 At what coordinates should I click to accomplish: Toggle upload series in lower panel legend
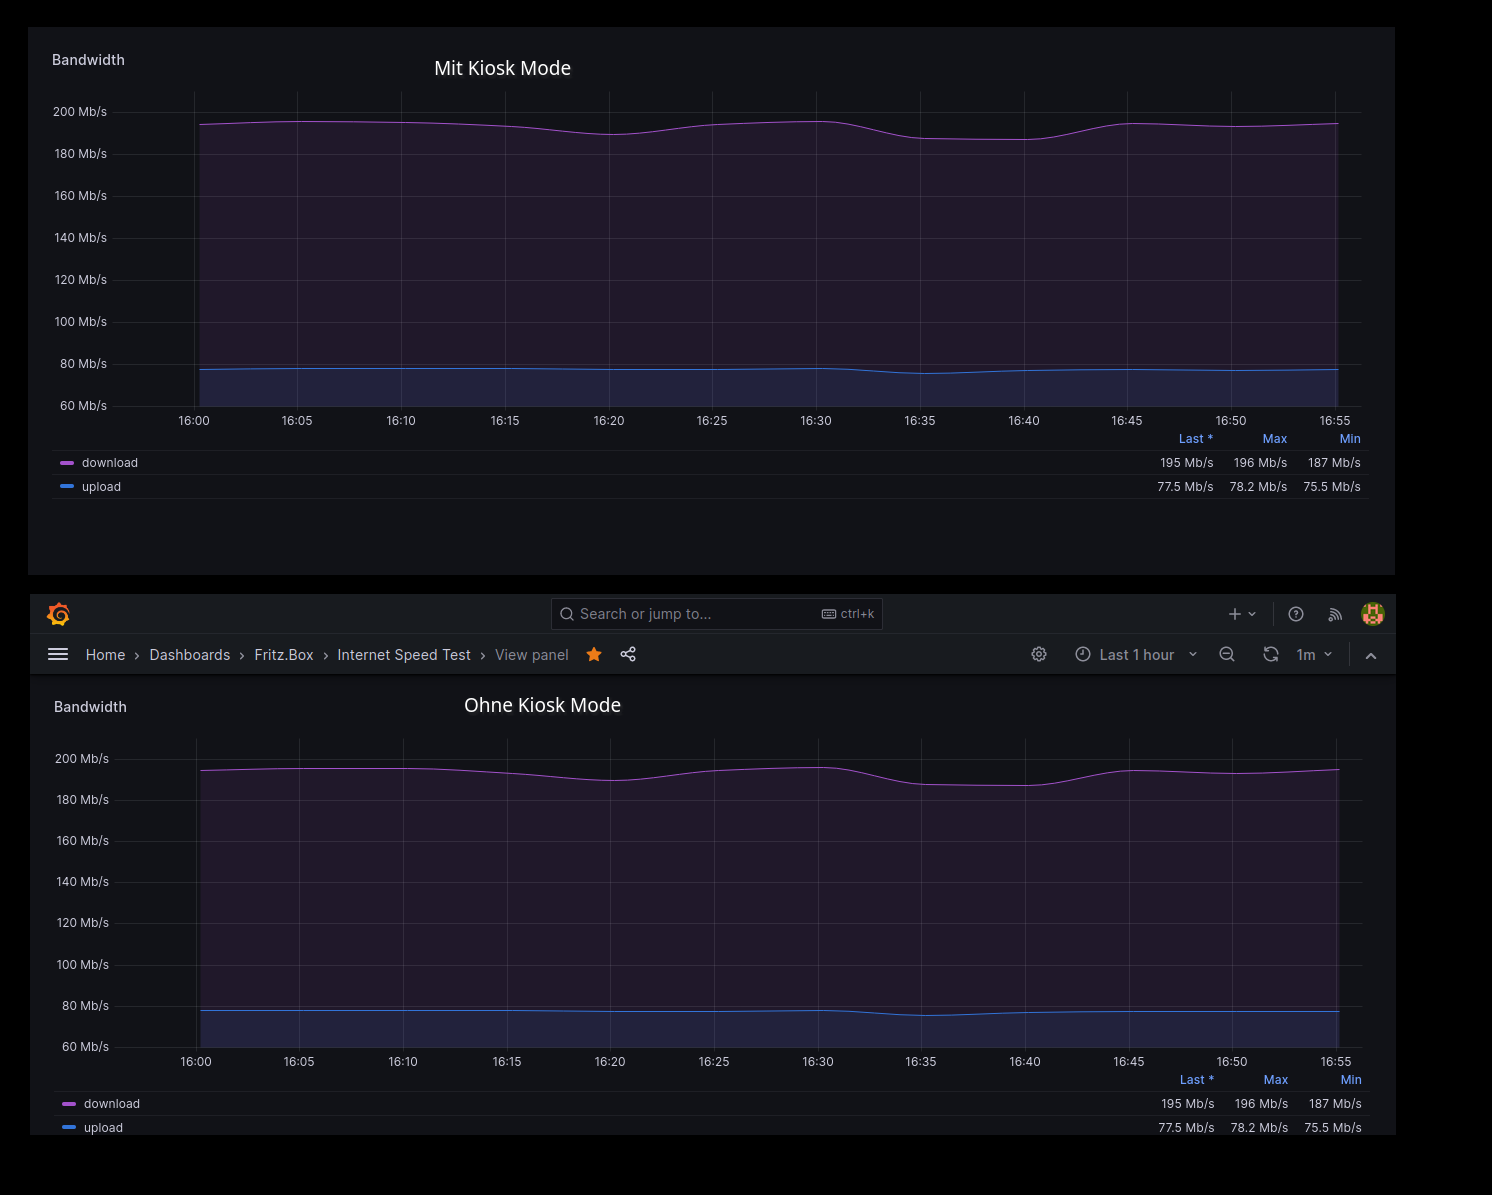(x=103, y=1128)
